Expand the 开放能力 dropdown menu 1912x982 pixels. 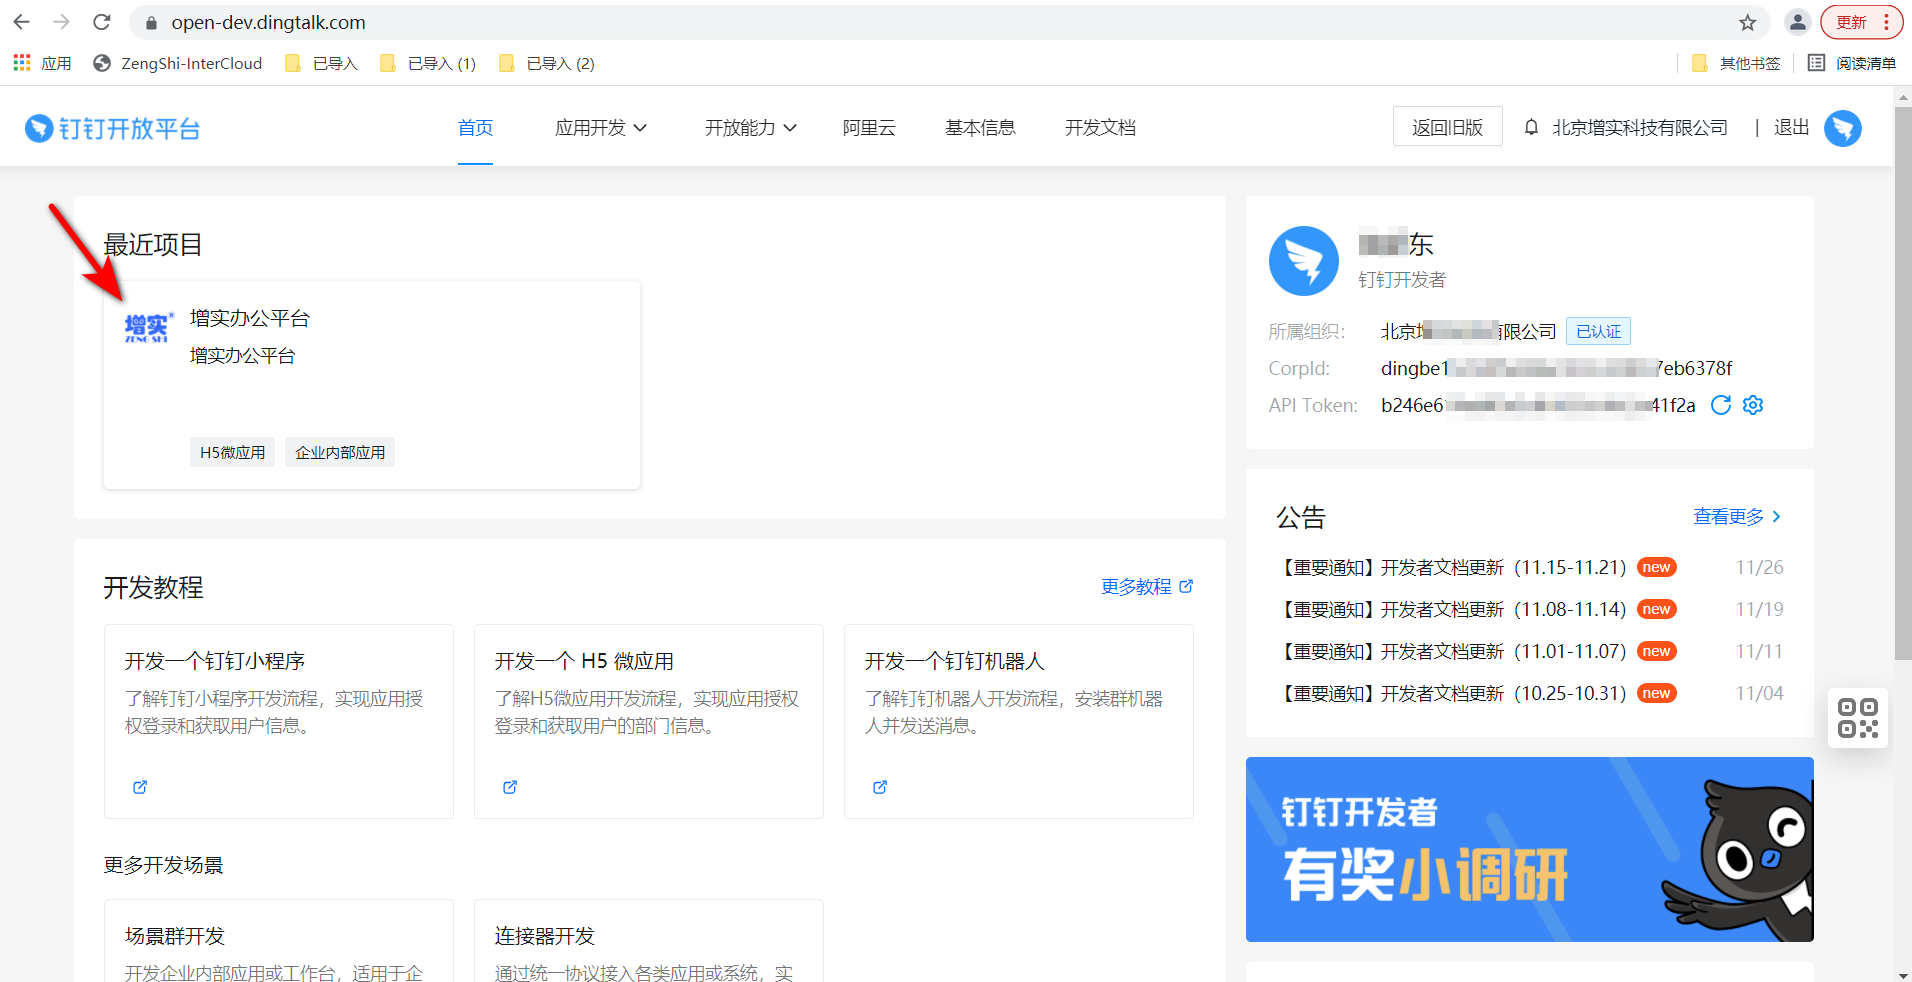pyautogui.click(x=750, y=128)
